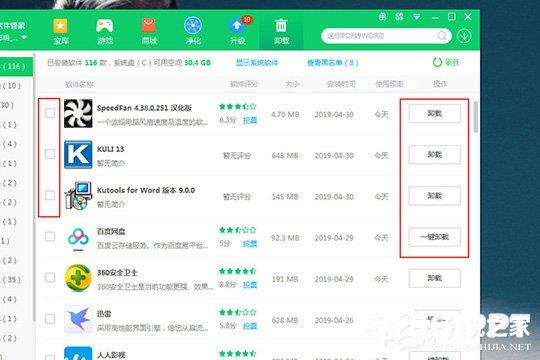Open the 净化 fan icon
Screen dimensions: 540x360
click(193, 26)
